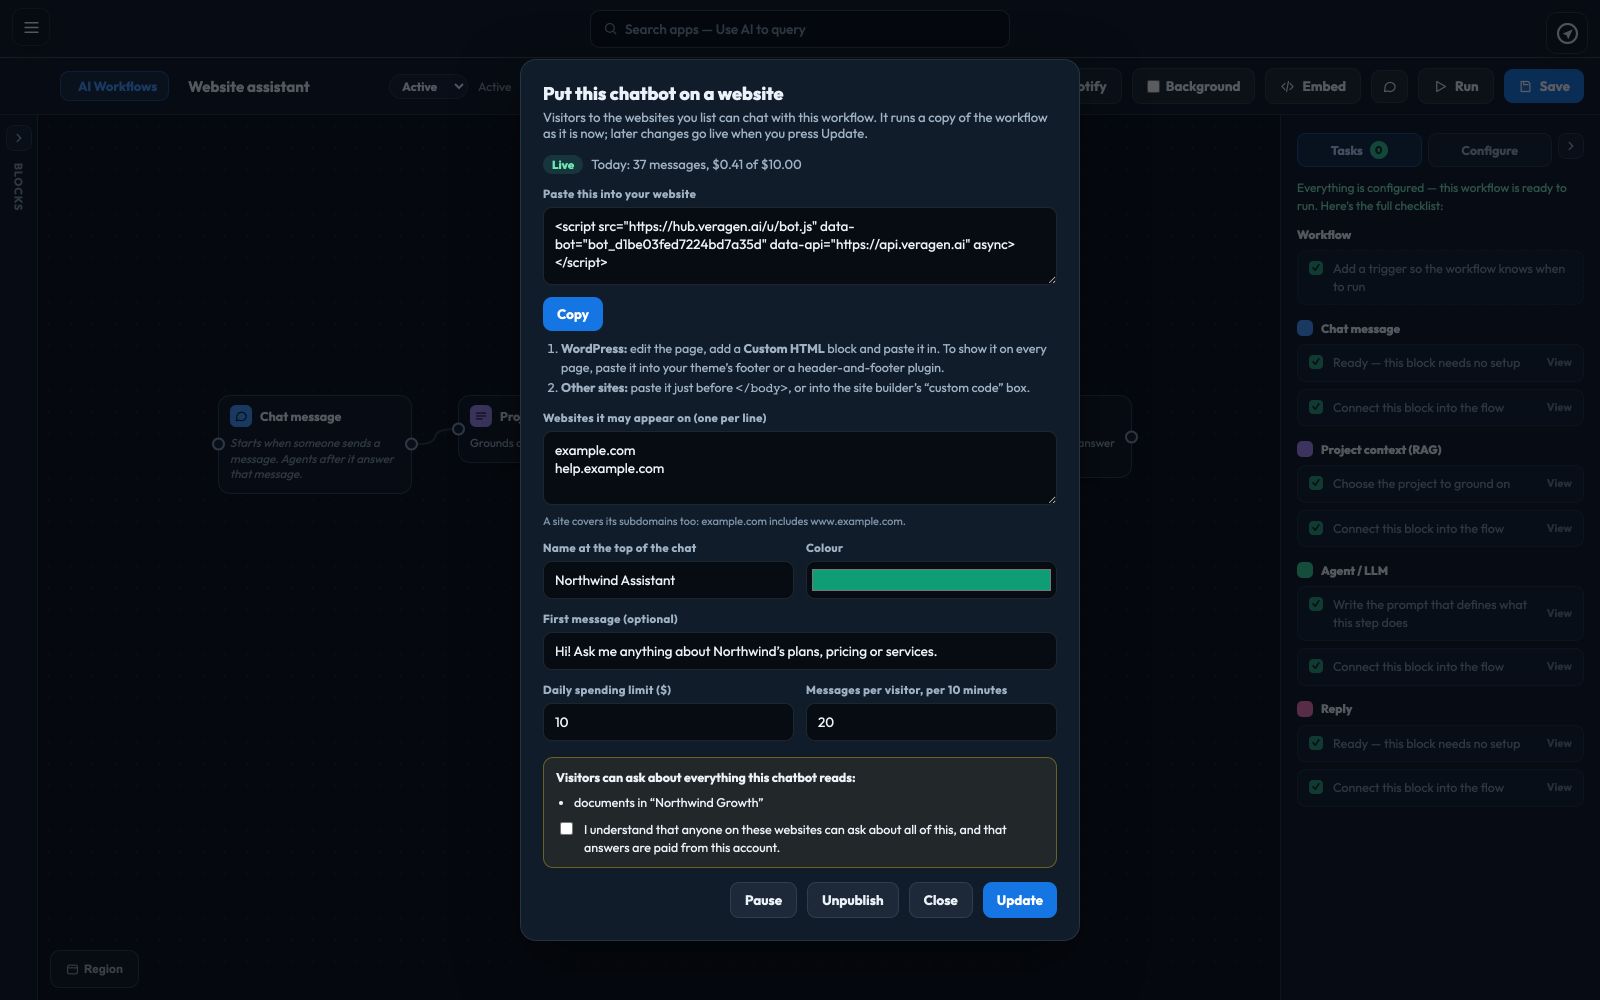The height and width of the screenshot is (1000, 1600).
Task: Toggle the Reply section's 'Ready' checkbox
Action: 1316,743
